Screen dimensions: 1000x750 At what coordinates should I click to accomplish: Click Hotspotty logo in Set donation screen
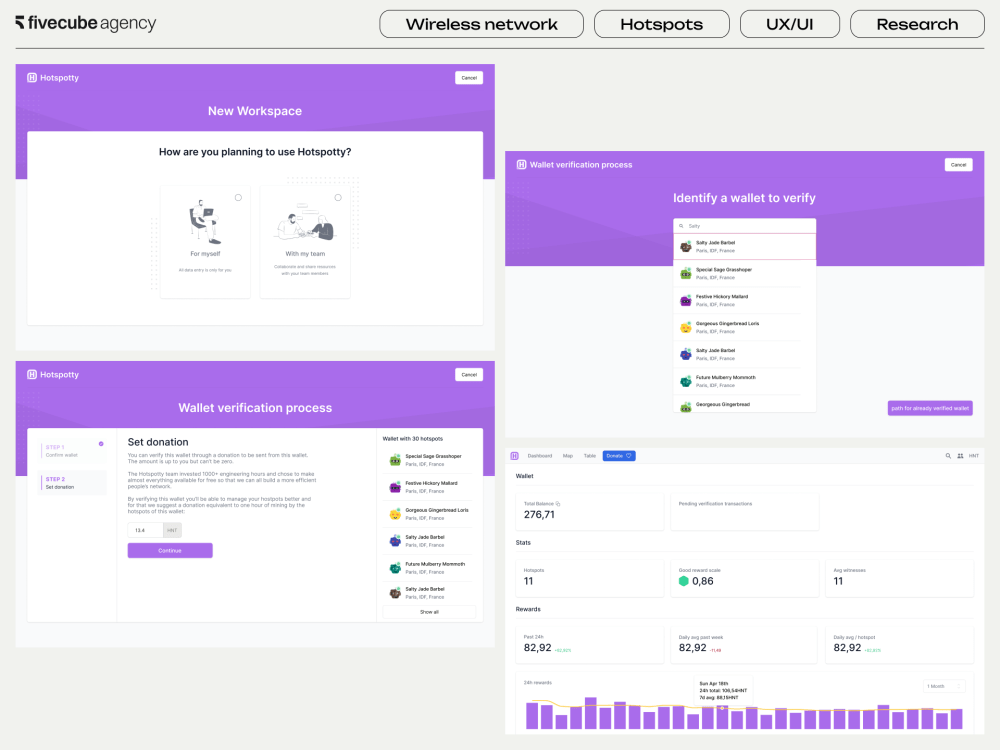point(53,374)
